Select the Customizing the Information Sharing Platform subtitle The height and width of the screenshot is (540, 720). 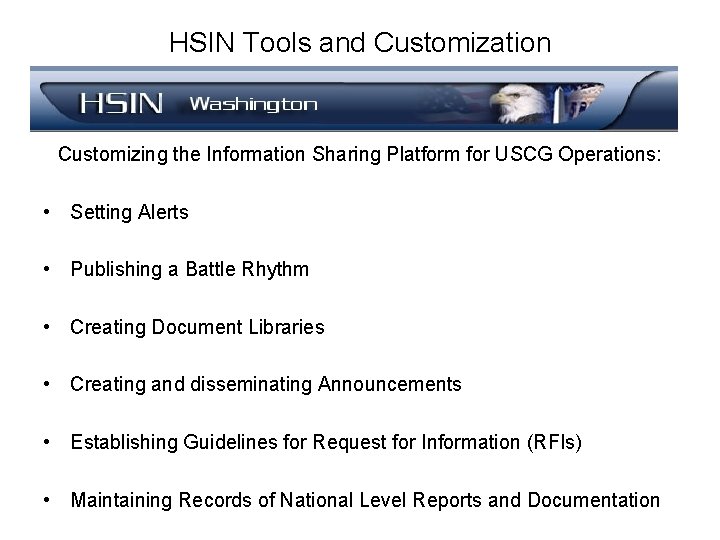click(360, 154)
